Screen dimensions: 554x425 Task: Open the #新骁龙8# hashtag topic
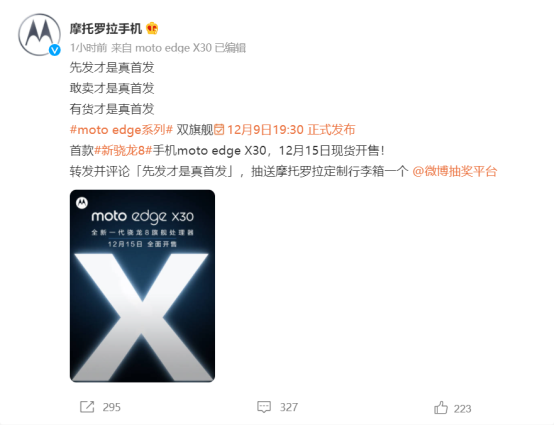(x=123, y=150)
